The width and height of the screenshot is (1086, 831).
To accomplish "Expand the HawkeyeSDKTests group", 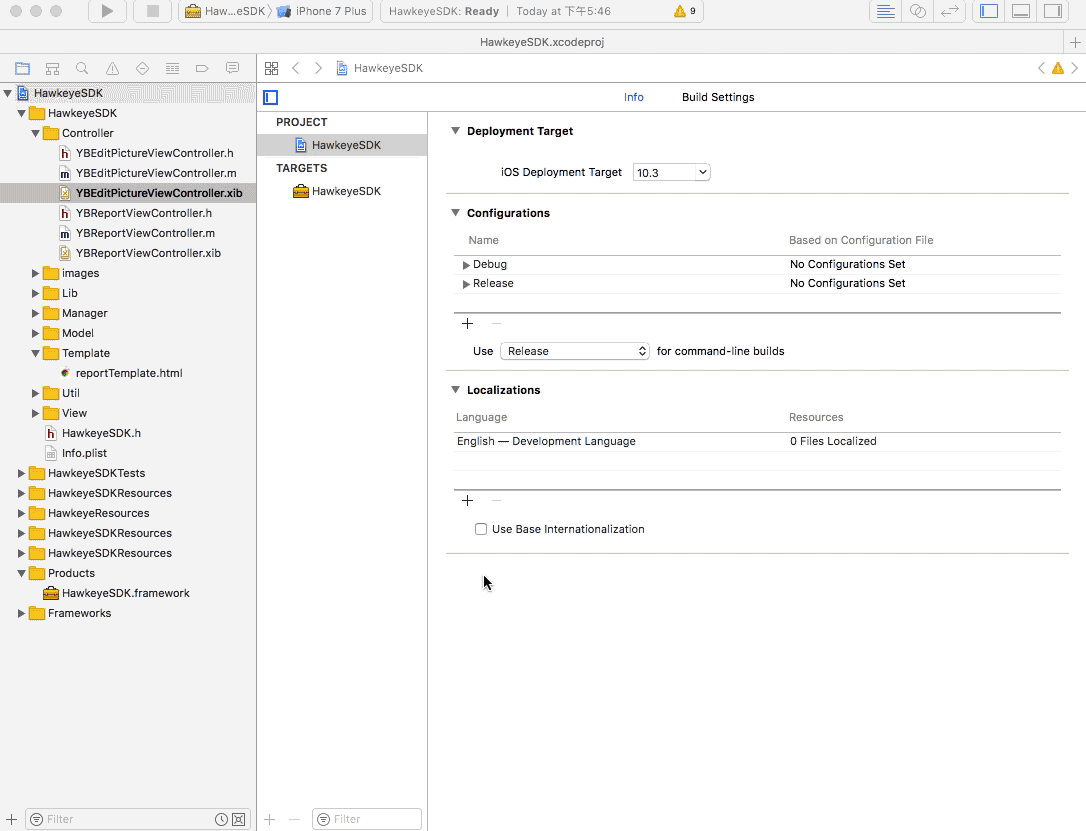I will 21,474.
